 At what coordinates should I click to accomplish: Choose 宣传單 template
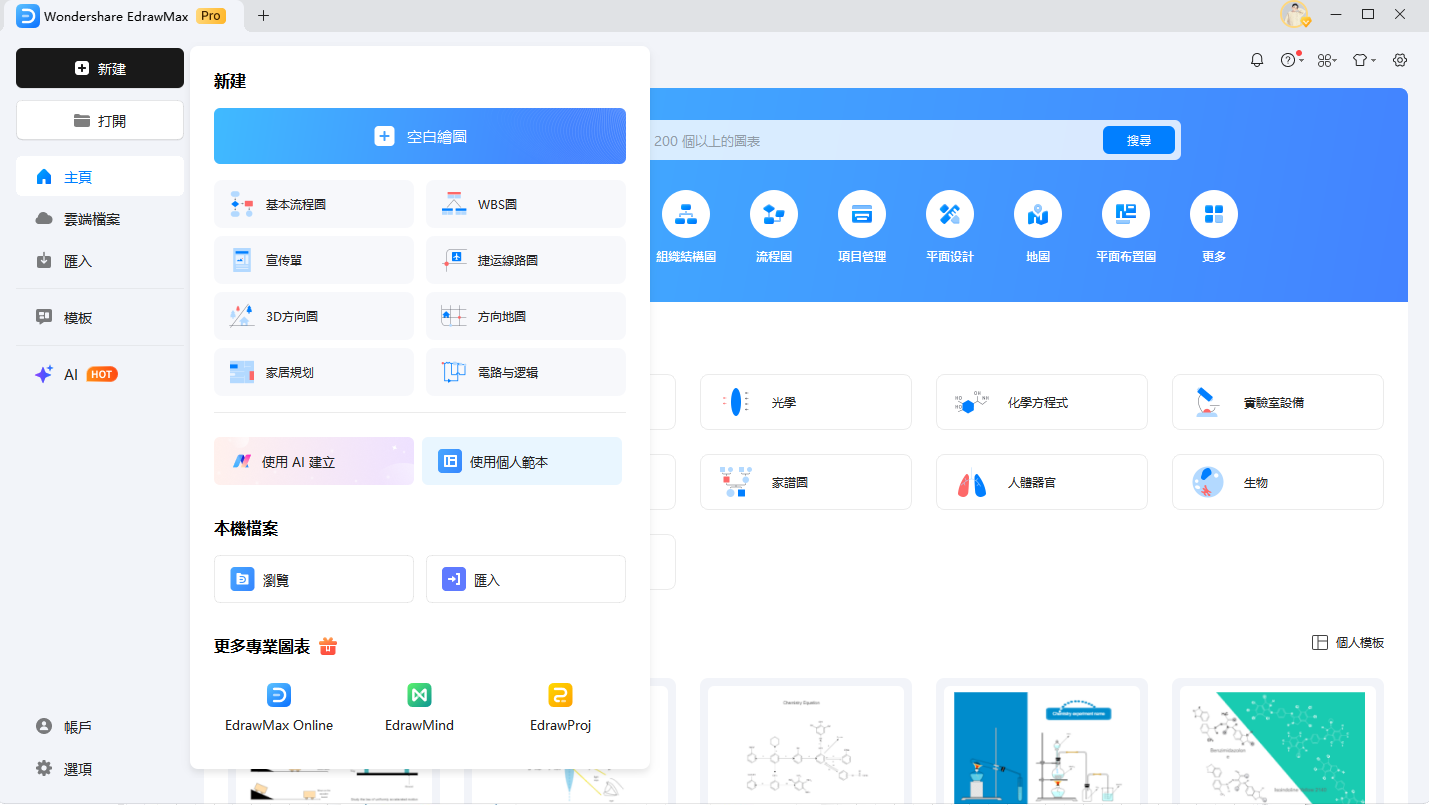[x=314, y=260]
